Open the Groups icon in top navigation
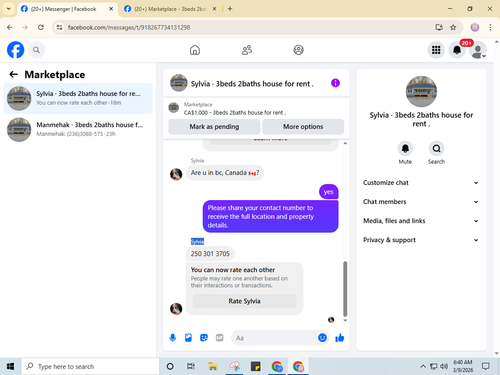Viewport: 500px width, 375px height. (x=298, y=50)
